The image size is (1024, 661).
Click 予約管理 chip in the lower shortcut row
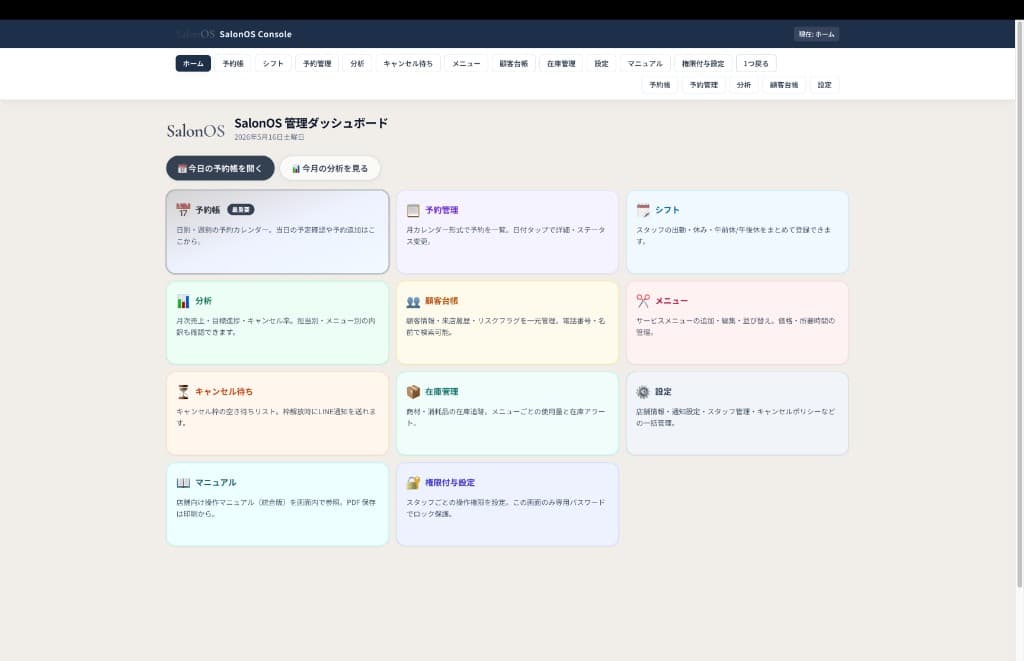coord(704,85)
